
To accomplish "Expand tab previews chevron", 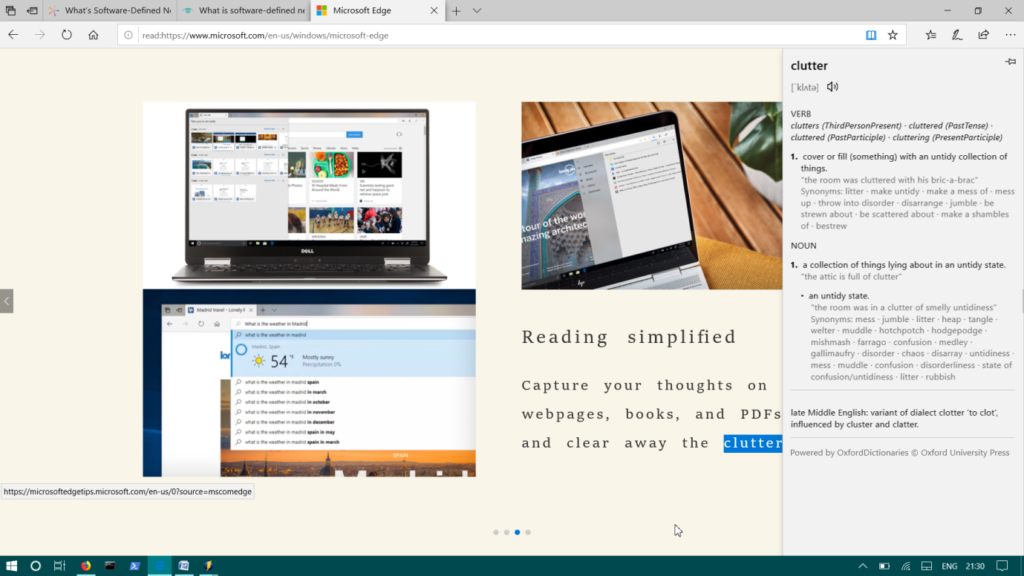I will click(x=477, y=10).
